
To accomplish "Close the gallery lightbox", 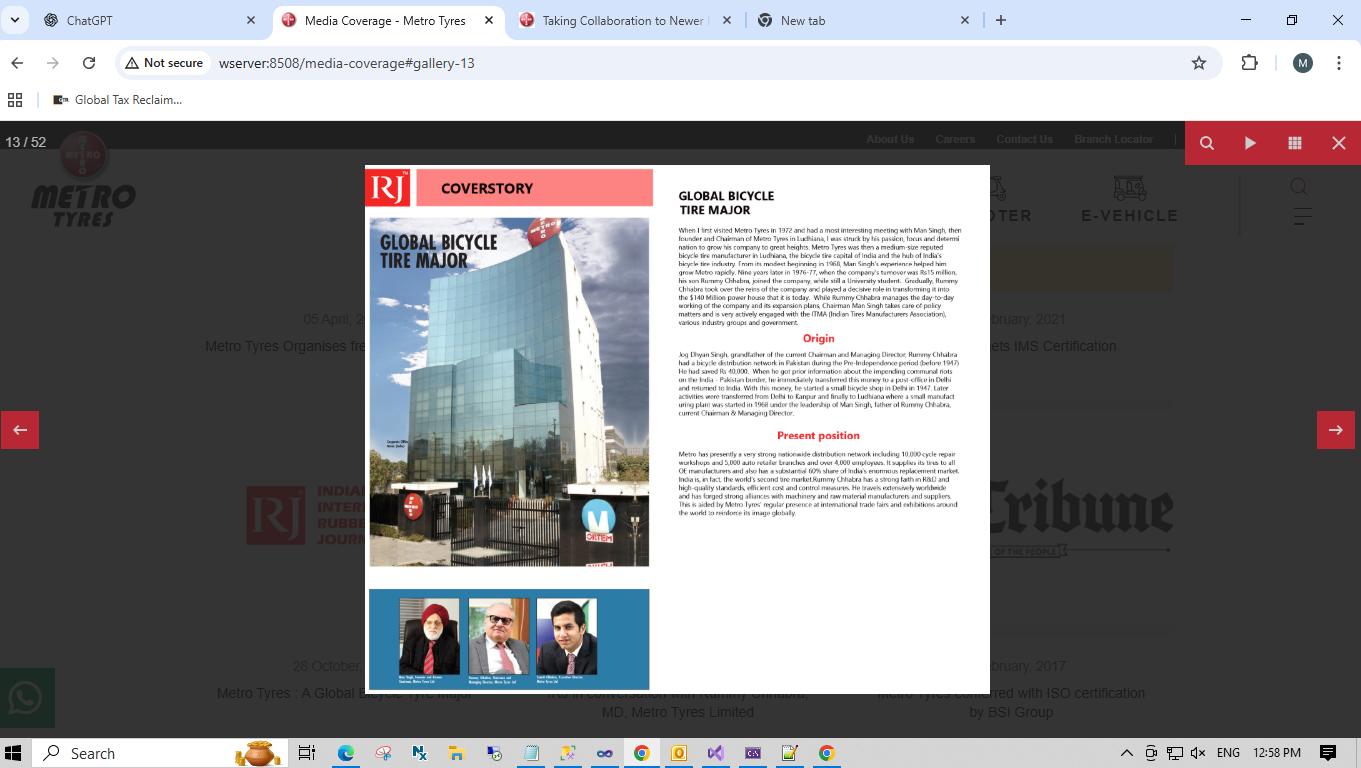I will 1339,143.
